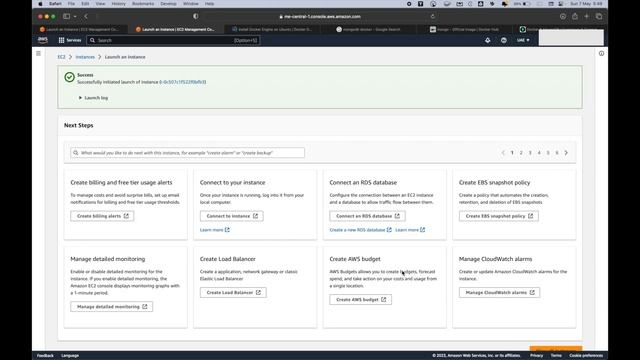This screenshot has width=640, height=360.
Task: Open the support help icon
Action: 504,40
